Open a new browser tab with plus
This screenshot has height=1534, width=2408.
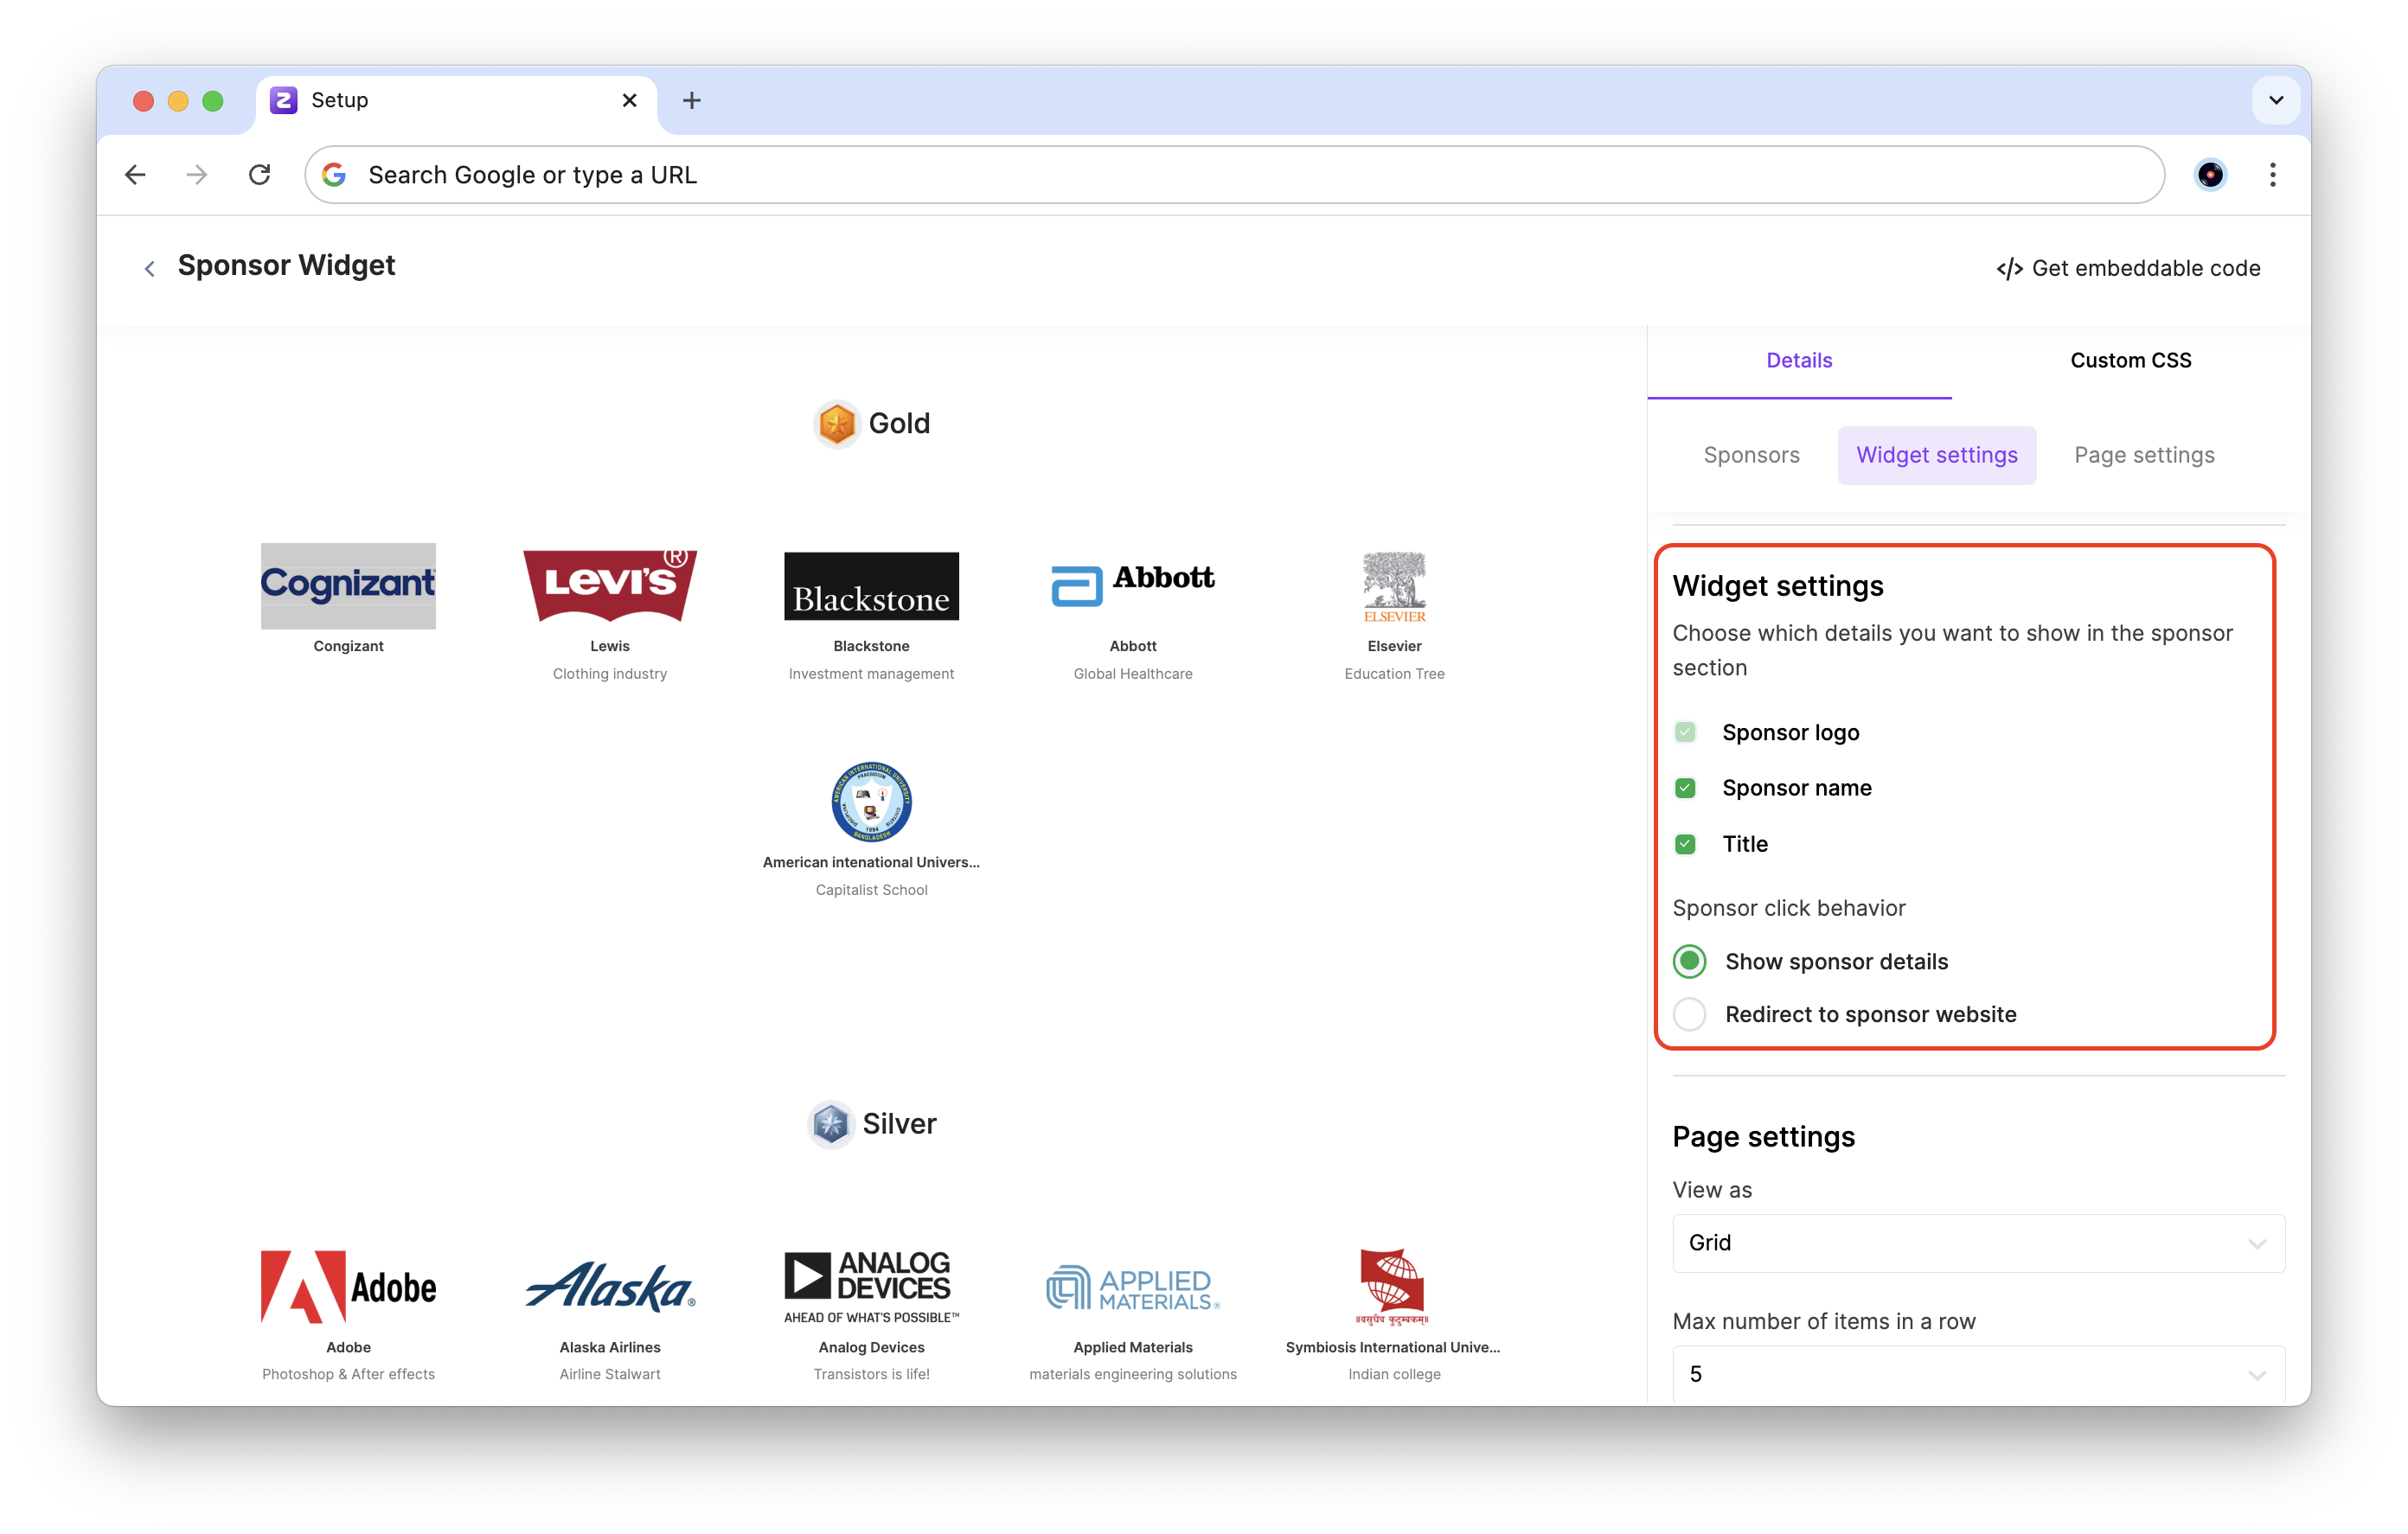click(x=691, y=100)
